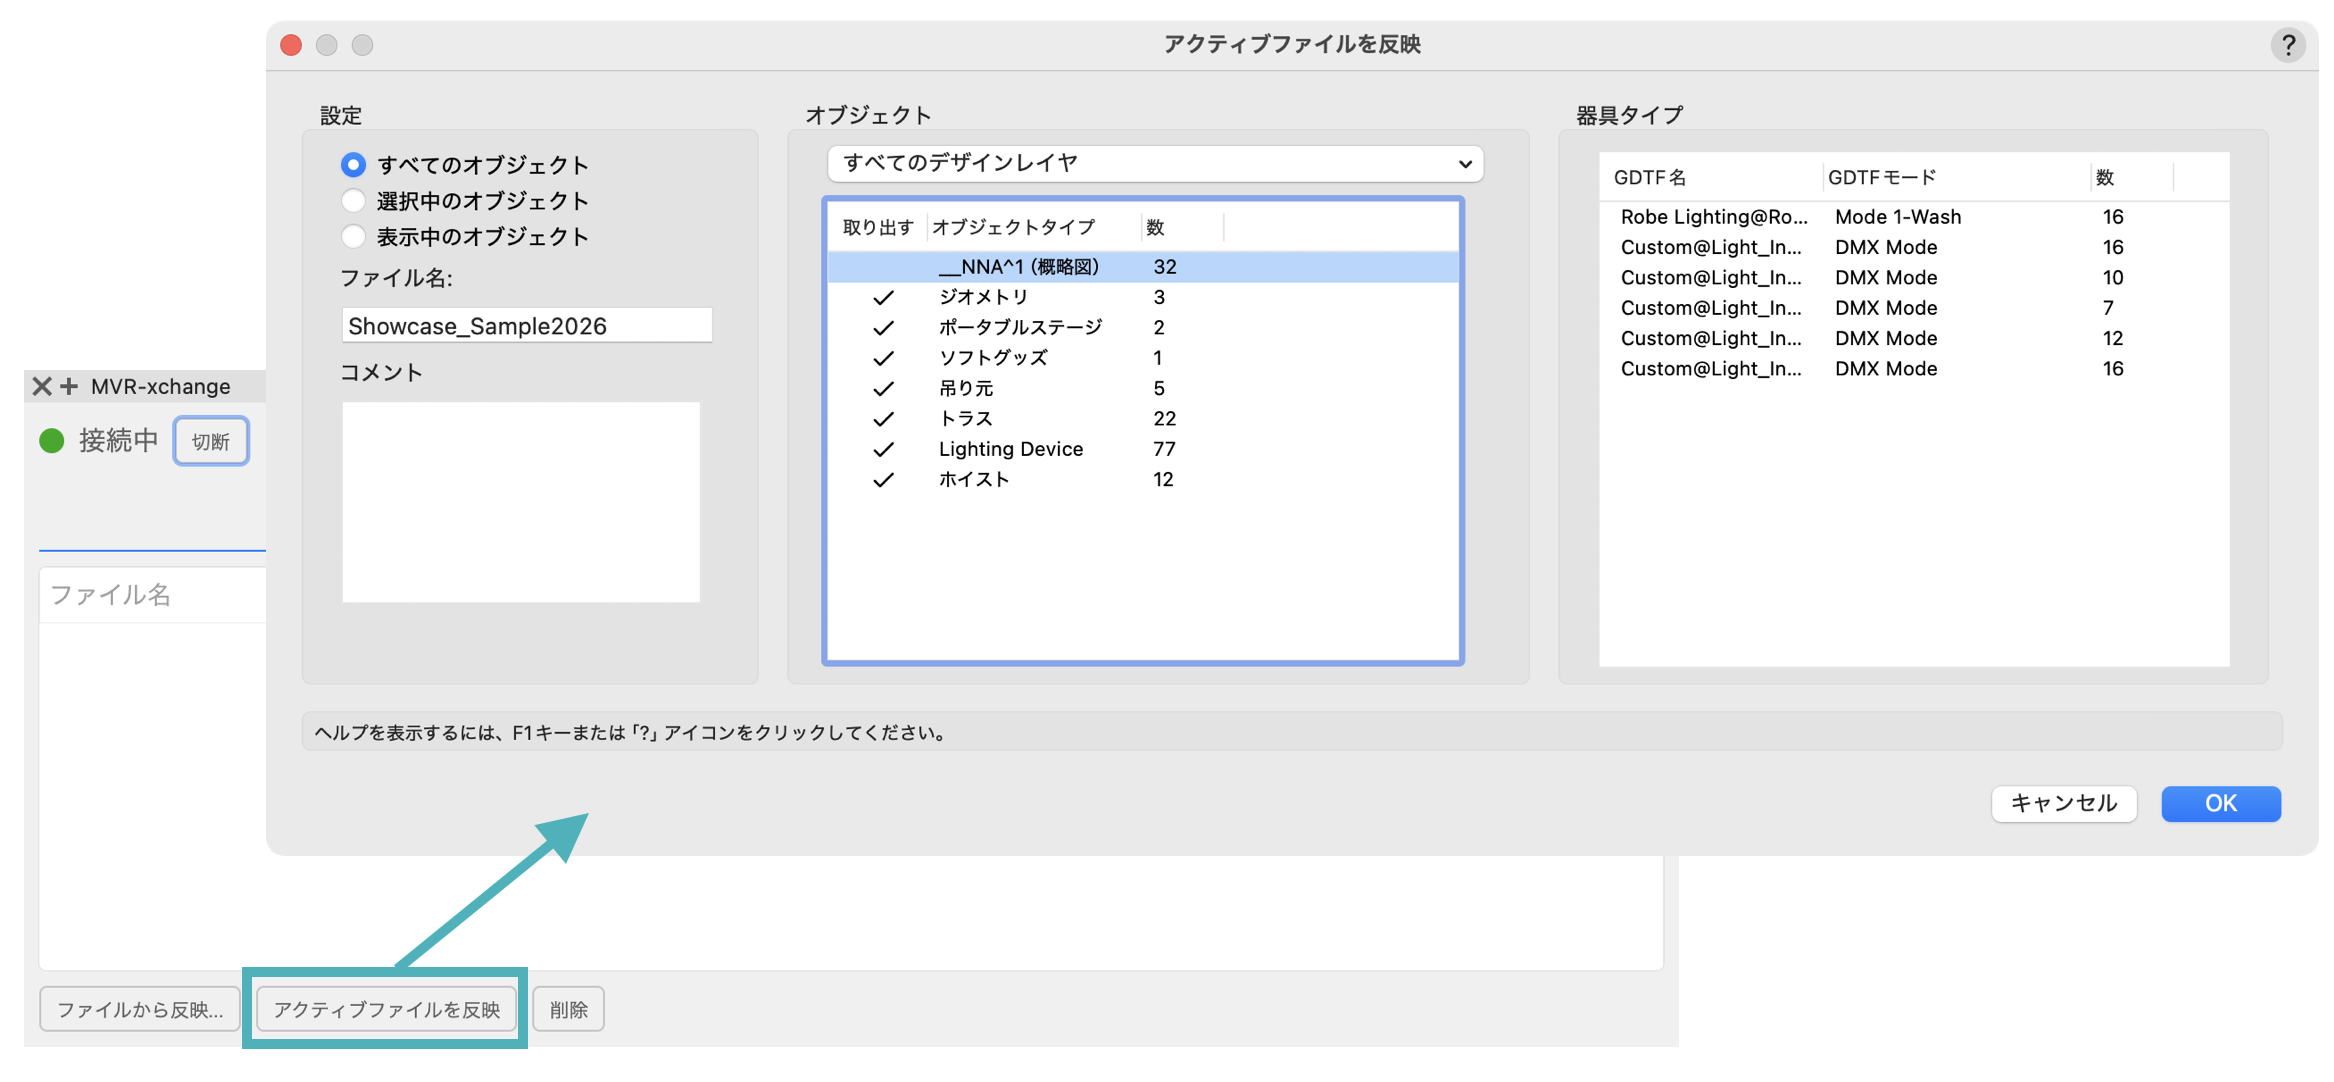Choose 表示中のオブジェクト radio option

tap(353, 237)
